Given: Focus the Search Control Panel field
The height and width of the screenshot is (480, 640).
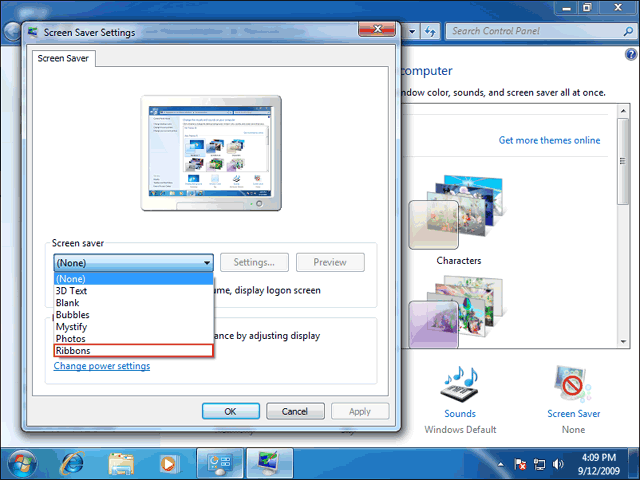Looking at the screenshot, I should pos(535,31).
